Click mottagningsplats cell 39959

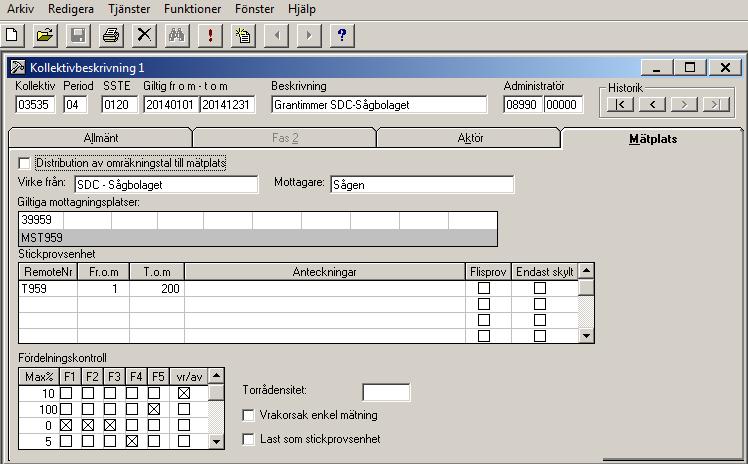point(41,220)
